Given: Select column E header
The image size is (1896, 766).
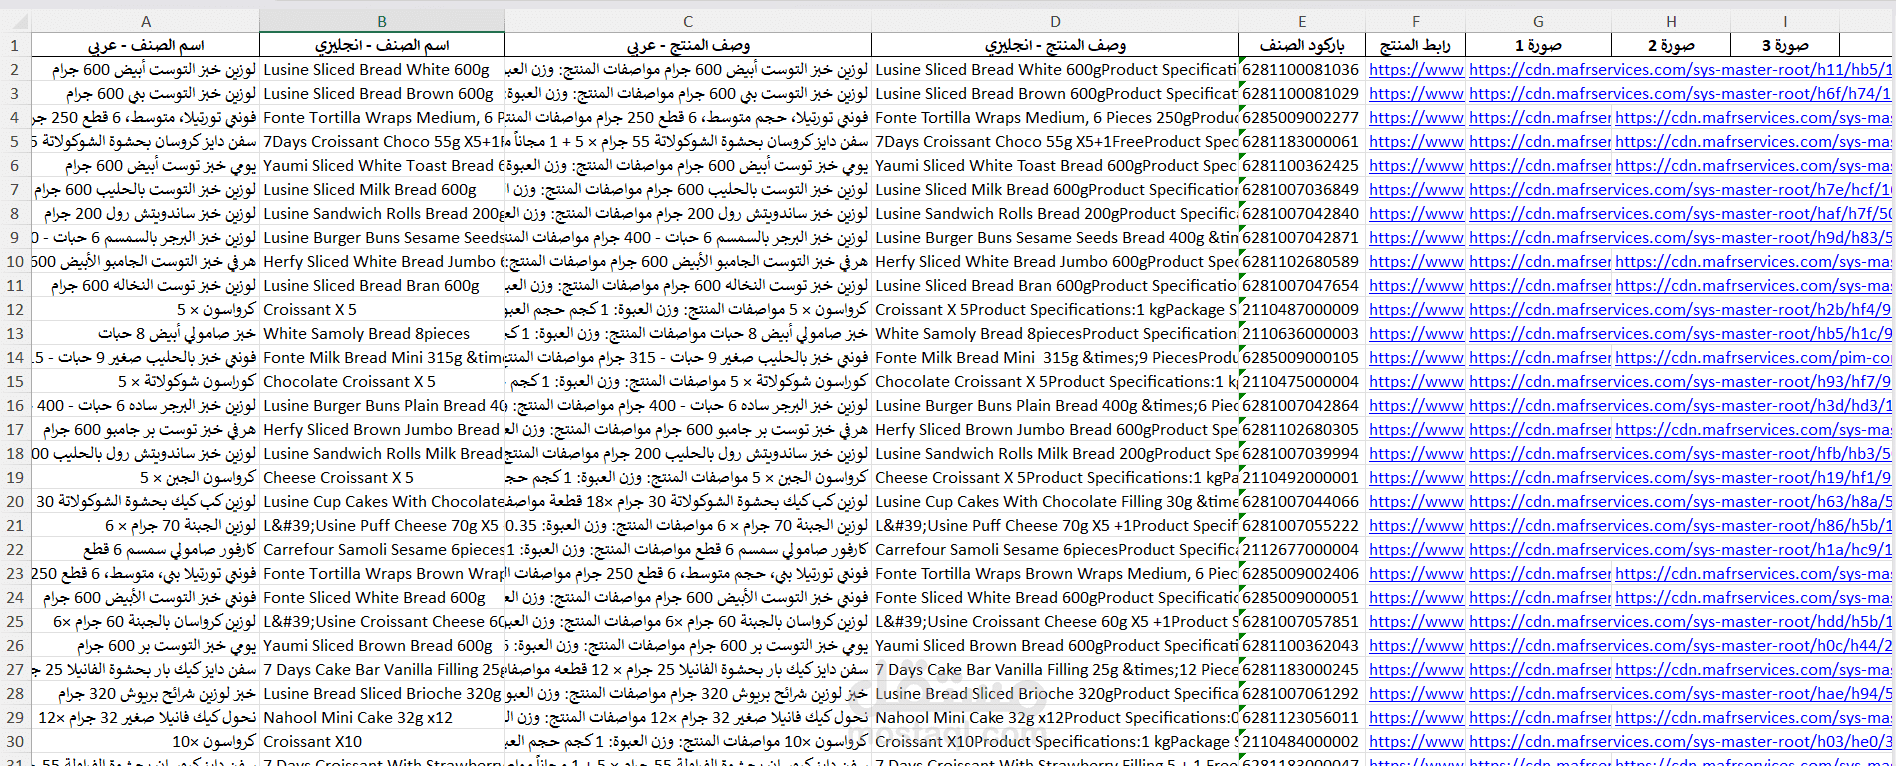Looking at the screenshot, I should point(1302,21).
